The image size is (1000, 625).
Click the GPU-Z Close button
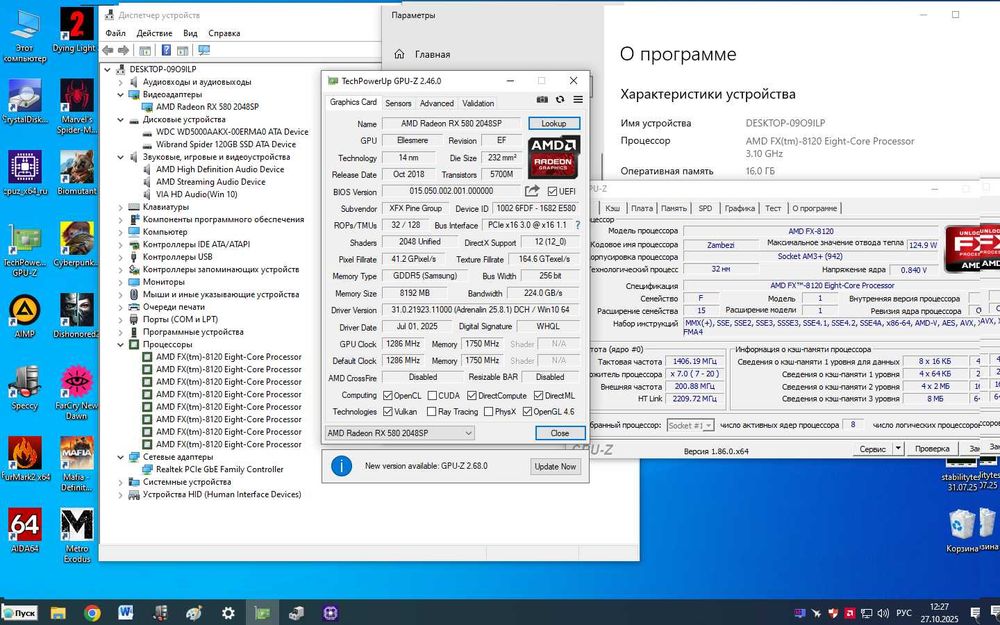click(560, 433)
